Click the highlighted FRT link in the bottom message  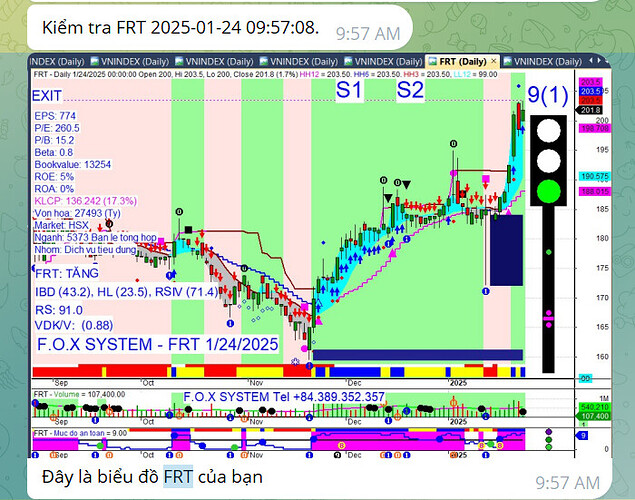(x=178, y=477)
